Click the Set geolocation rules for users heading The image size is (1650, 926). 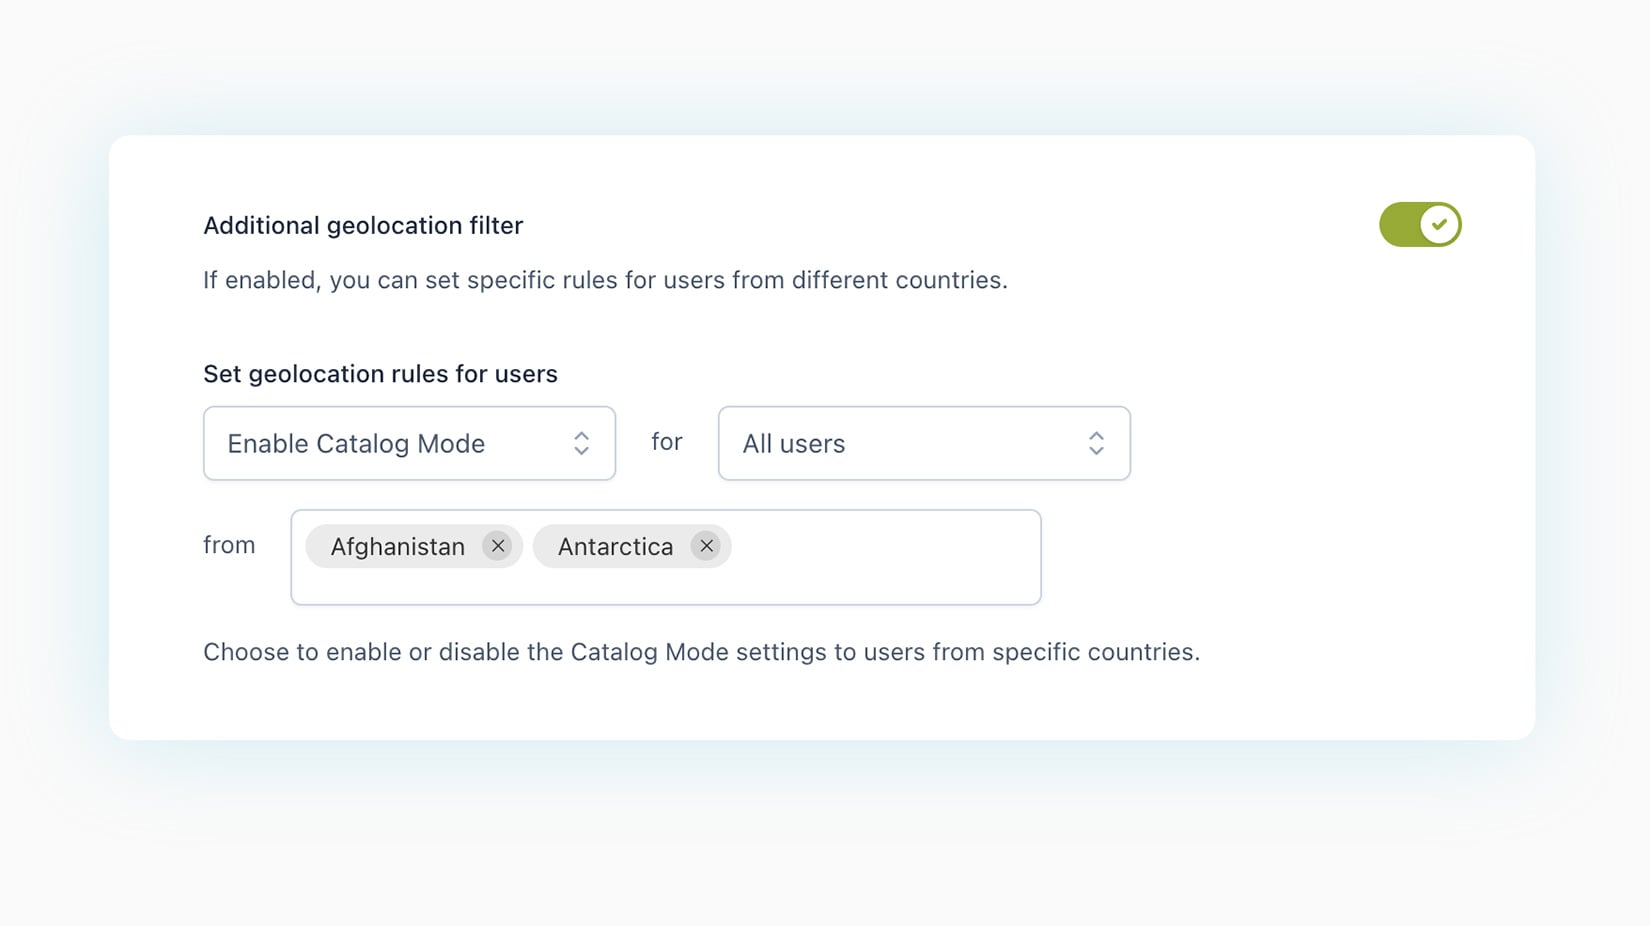tap(380, 373)
